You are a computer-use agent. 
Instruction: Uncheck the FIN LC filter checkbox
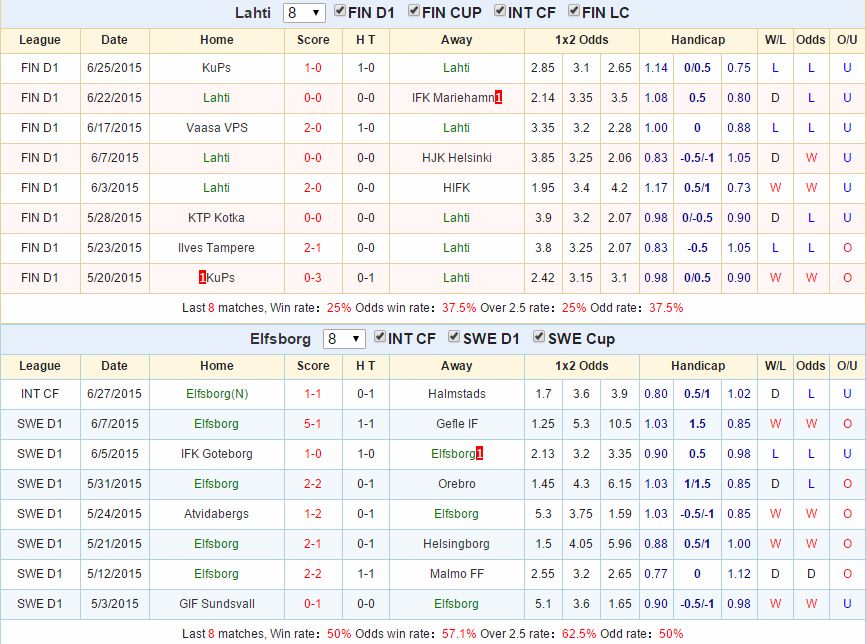pos(574,10)
